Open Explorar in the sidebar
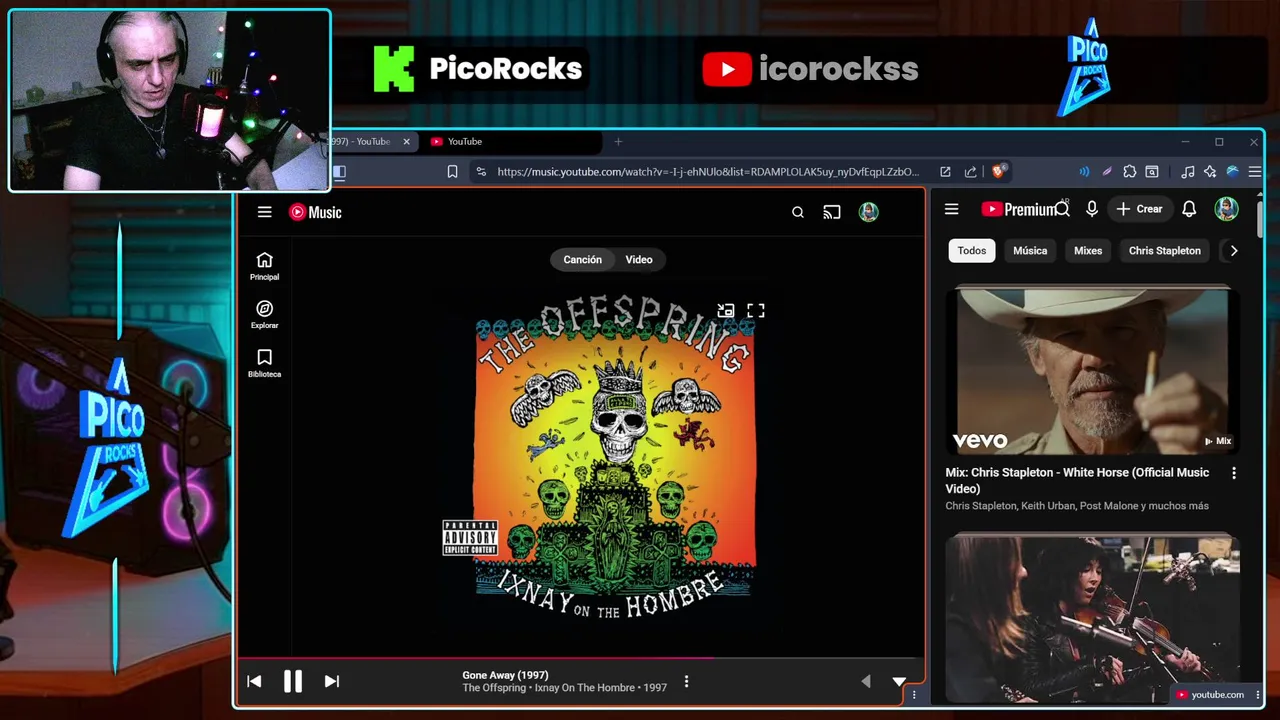Viewport: 1280px width, 720px height. [x=264, y=314]
